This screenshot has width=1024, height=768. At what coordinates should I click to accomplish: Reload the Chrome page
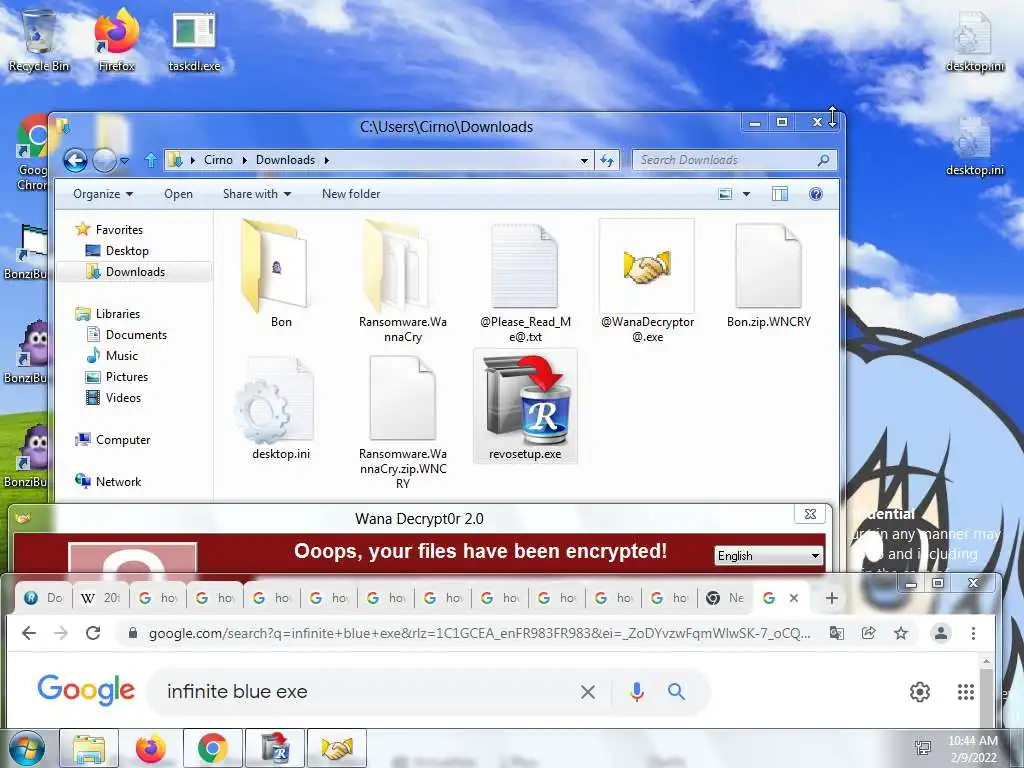[93, 633]
